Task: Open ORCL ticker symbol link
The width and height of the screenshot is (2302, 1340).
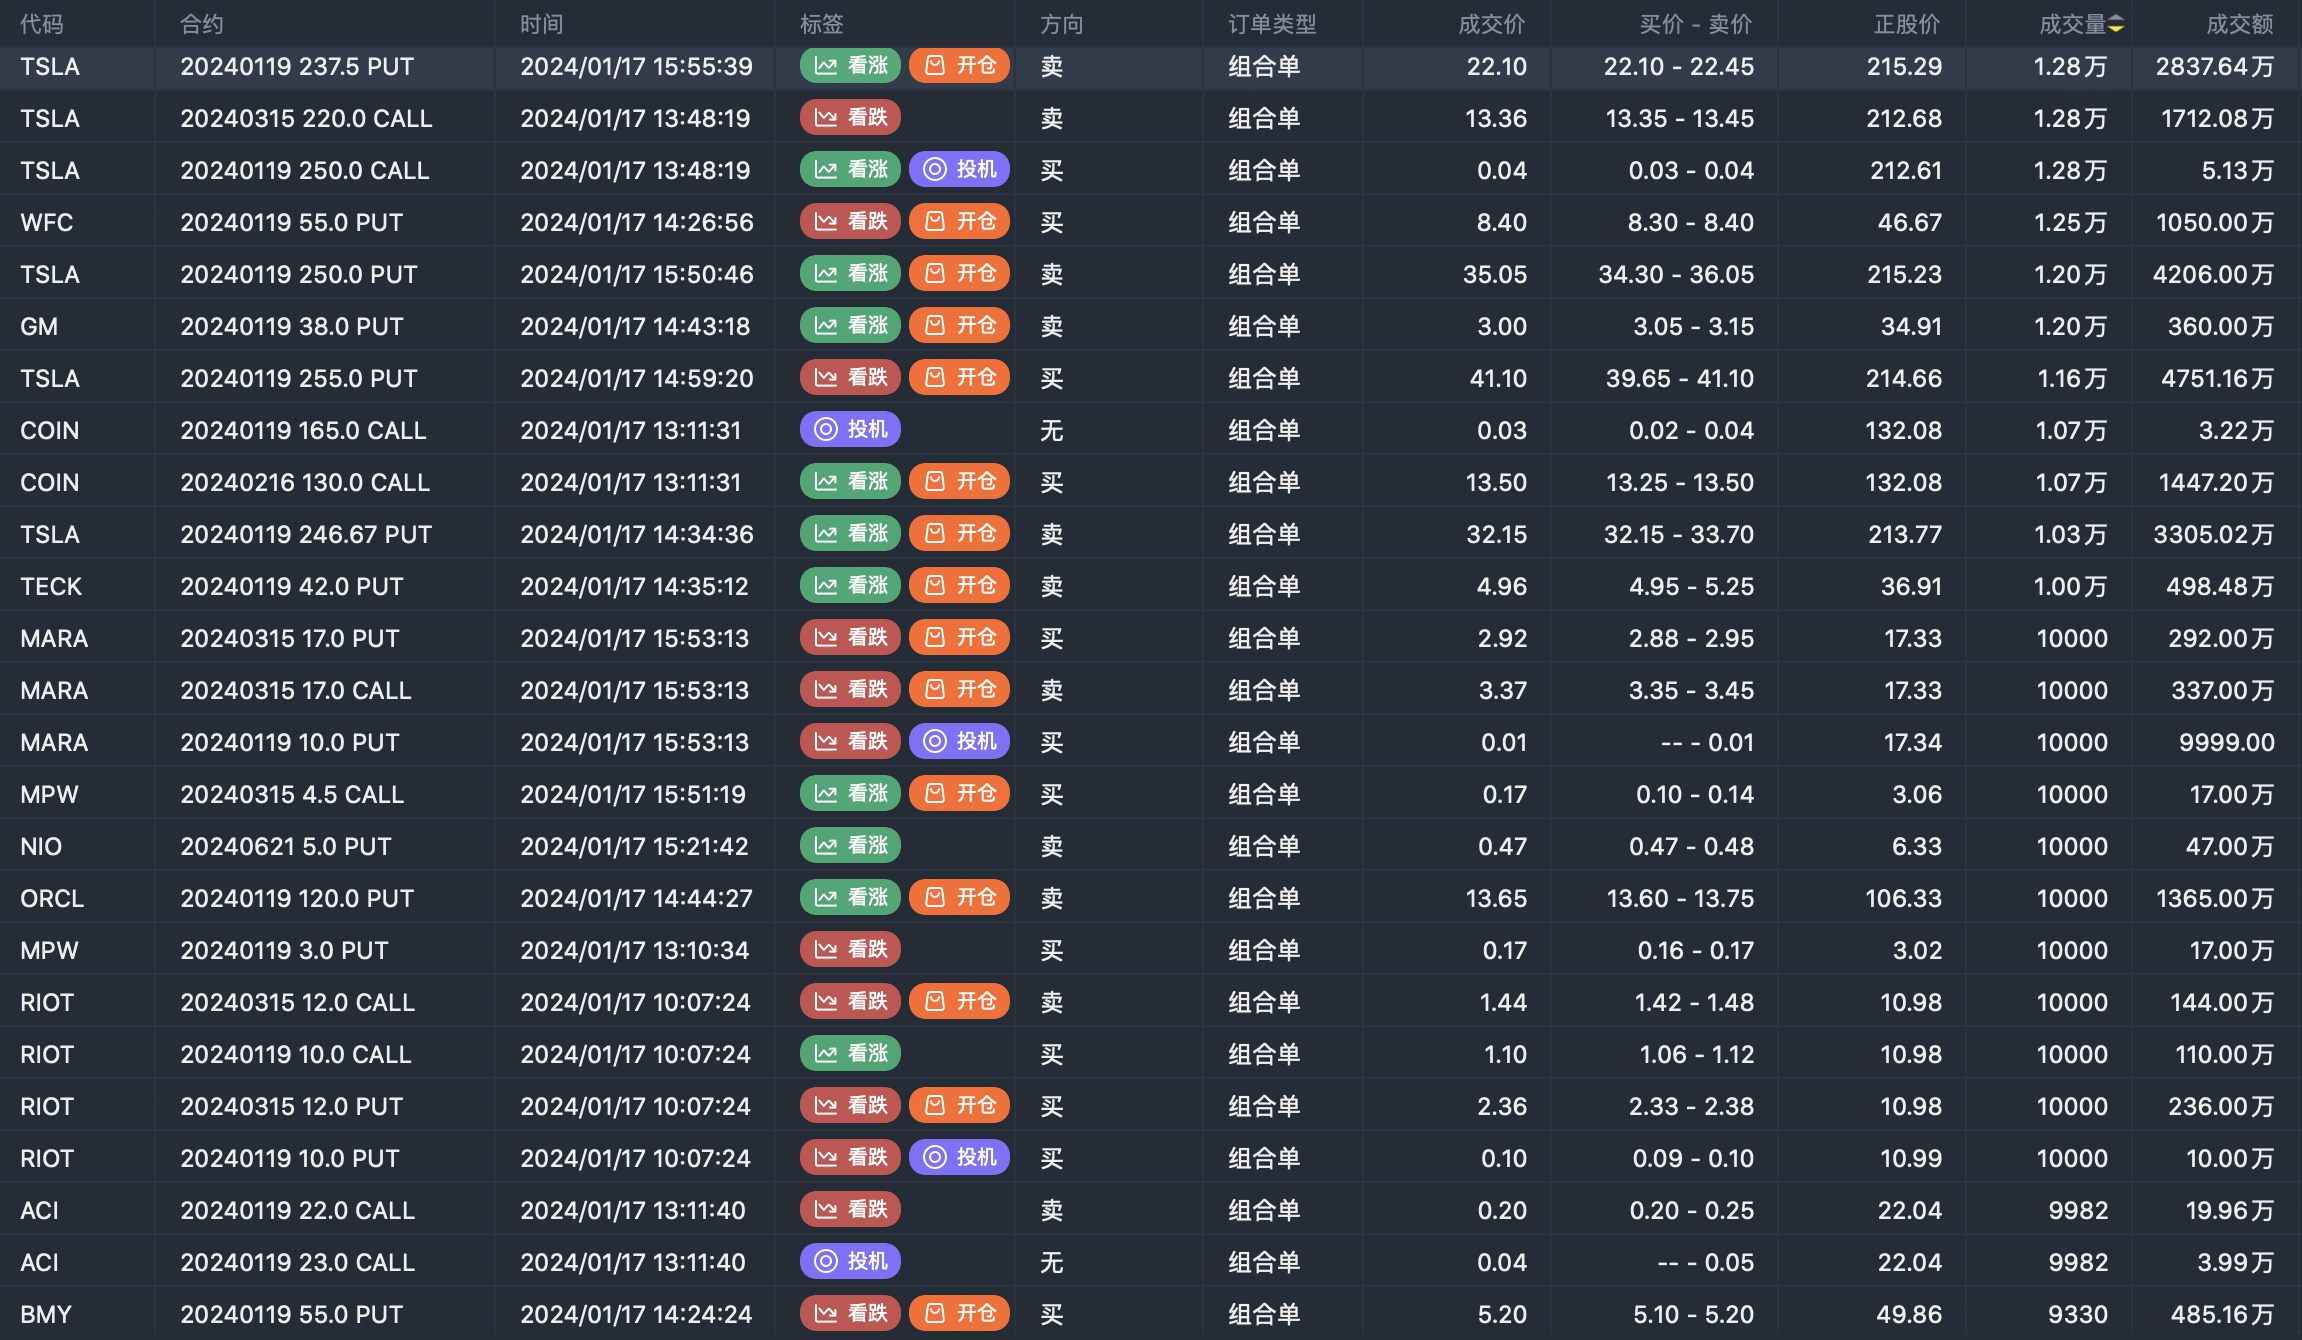Action: [52, 898]
